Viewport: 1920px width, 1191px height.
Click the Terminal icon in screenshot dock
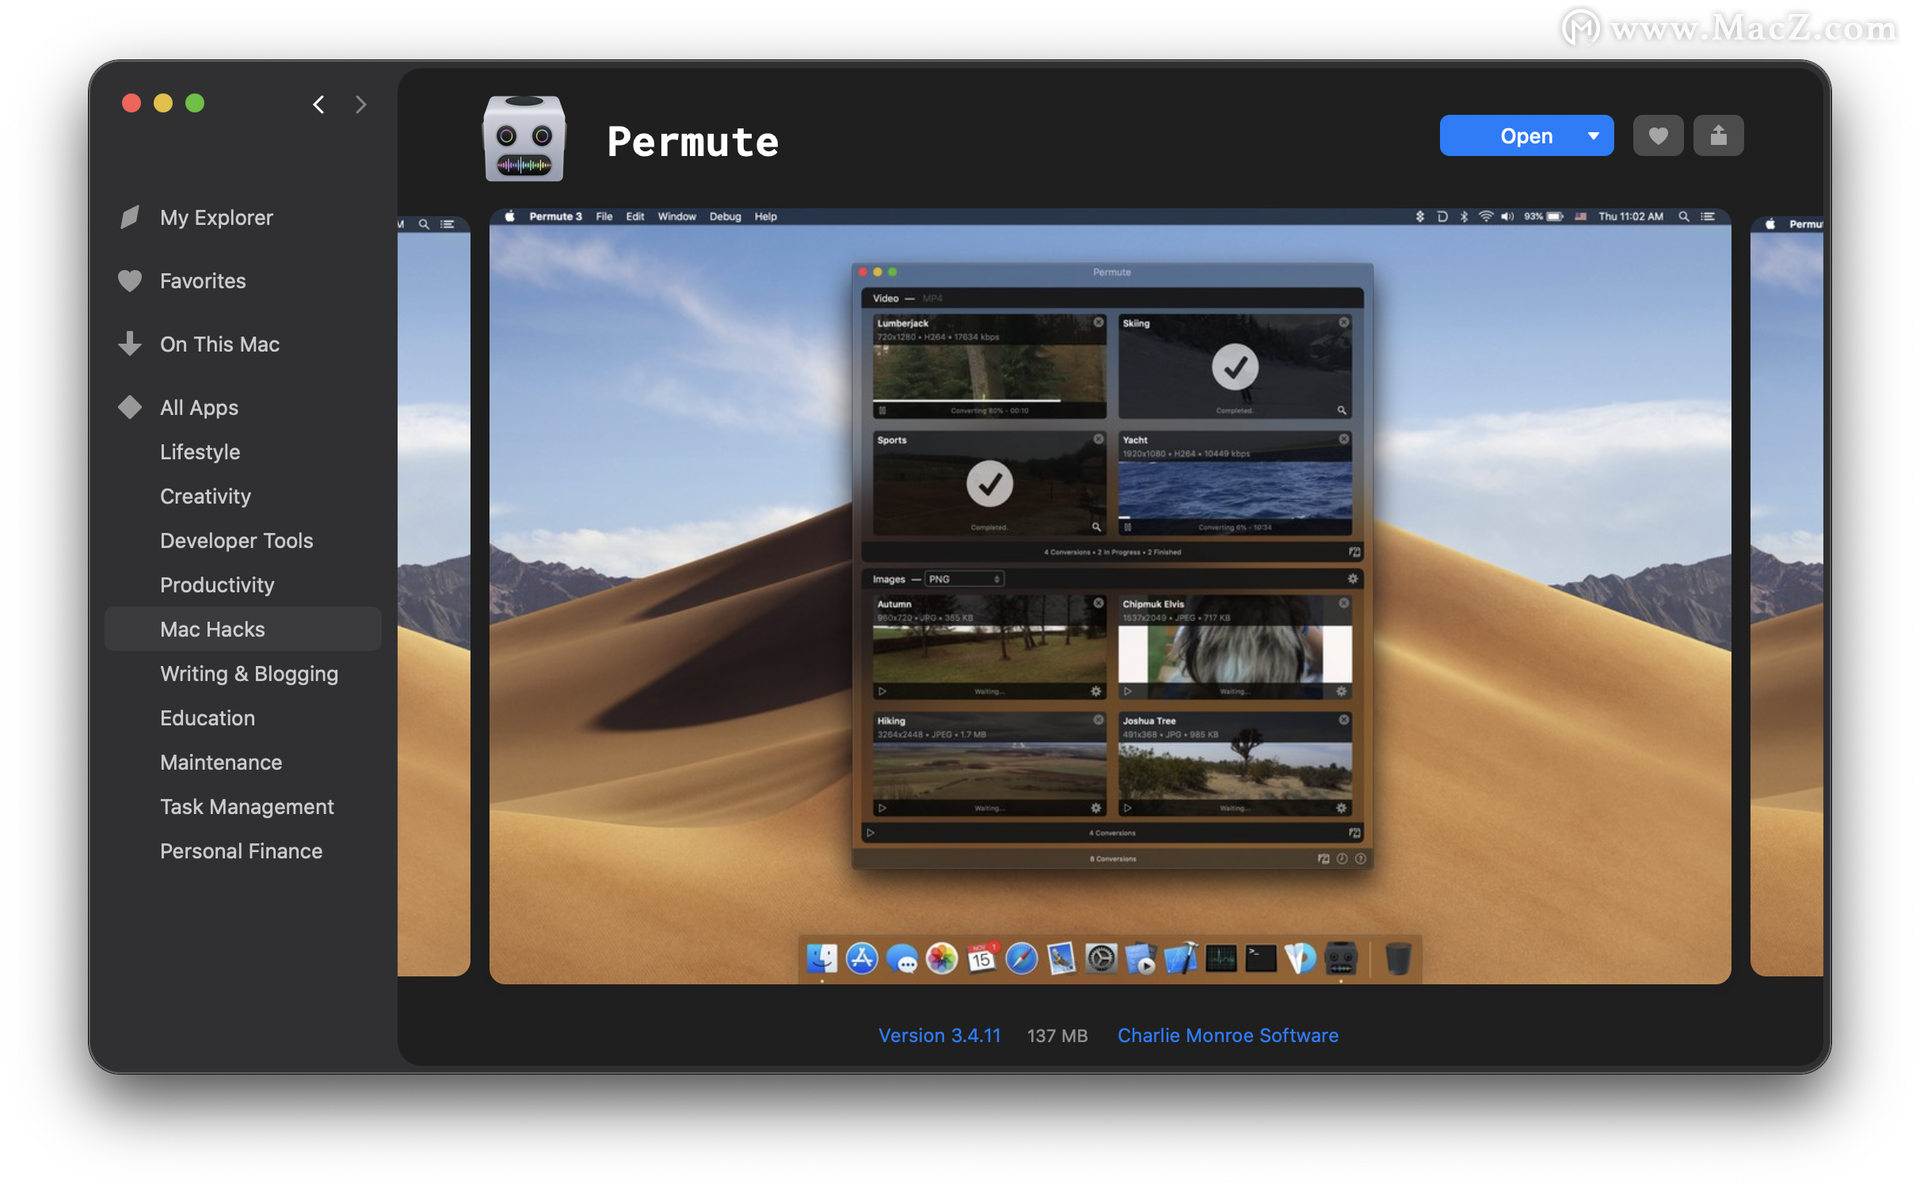(1261, 958)
